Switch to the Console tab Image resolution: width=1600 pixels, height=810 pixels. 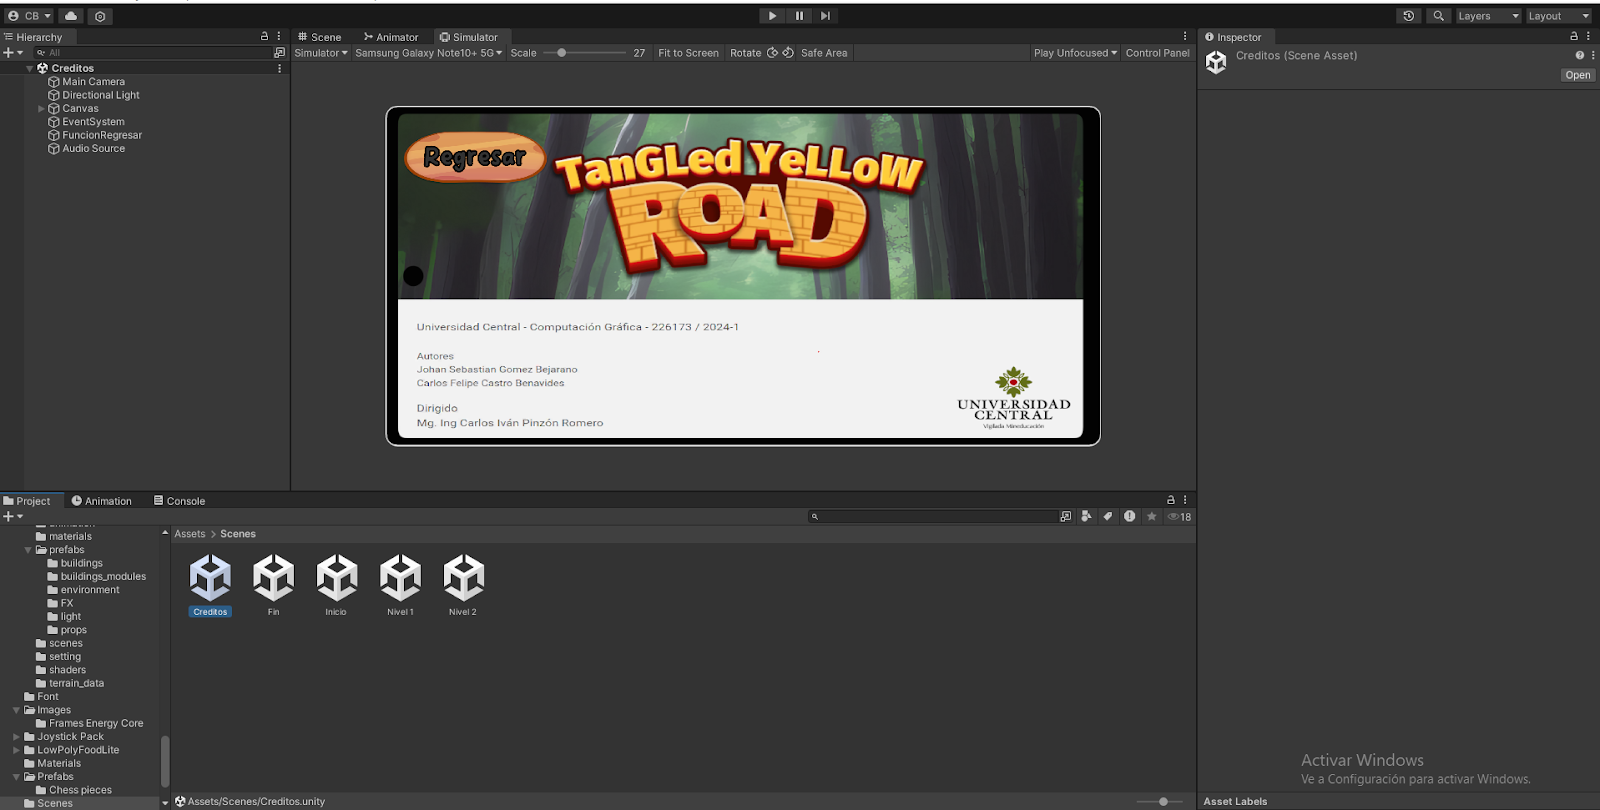(x=179, y=501)
